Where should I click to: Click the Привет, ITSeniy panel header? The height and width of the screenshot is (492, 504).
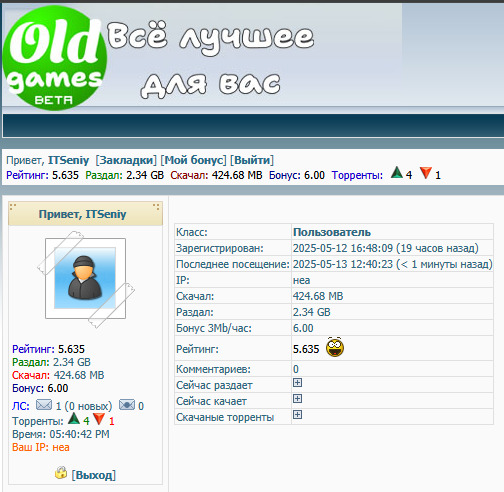coord(85,214)
